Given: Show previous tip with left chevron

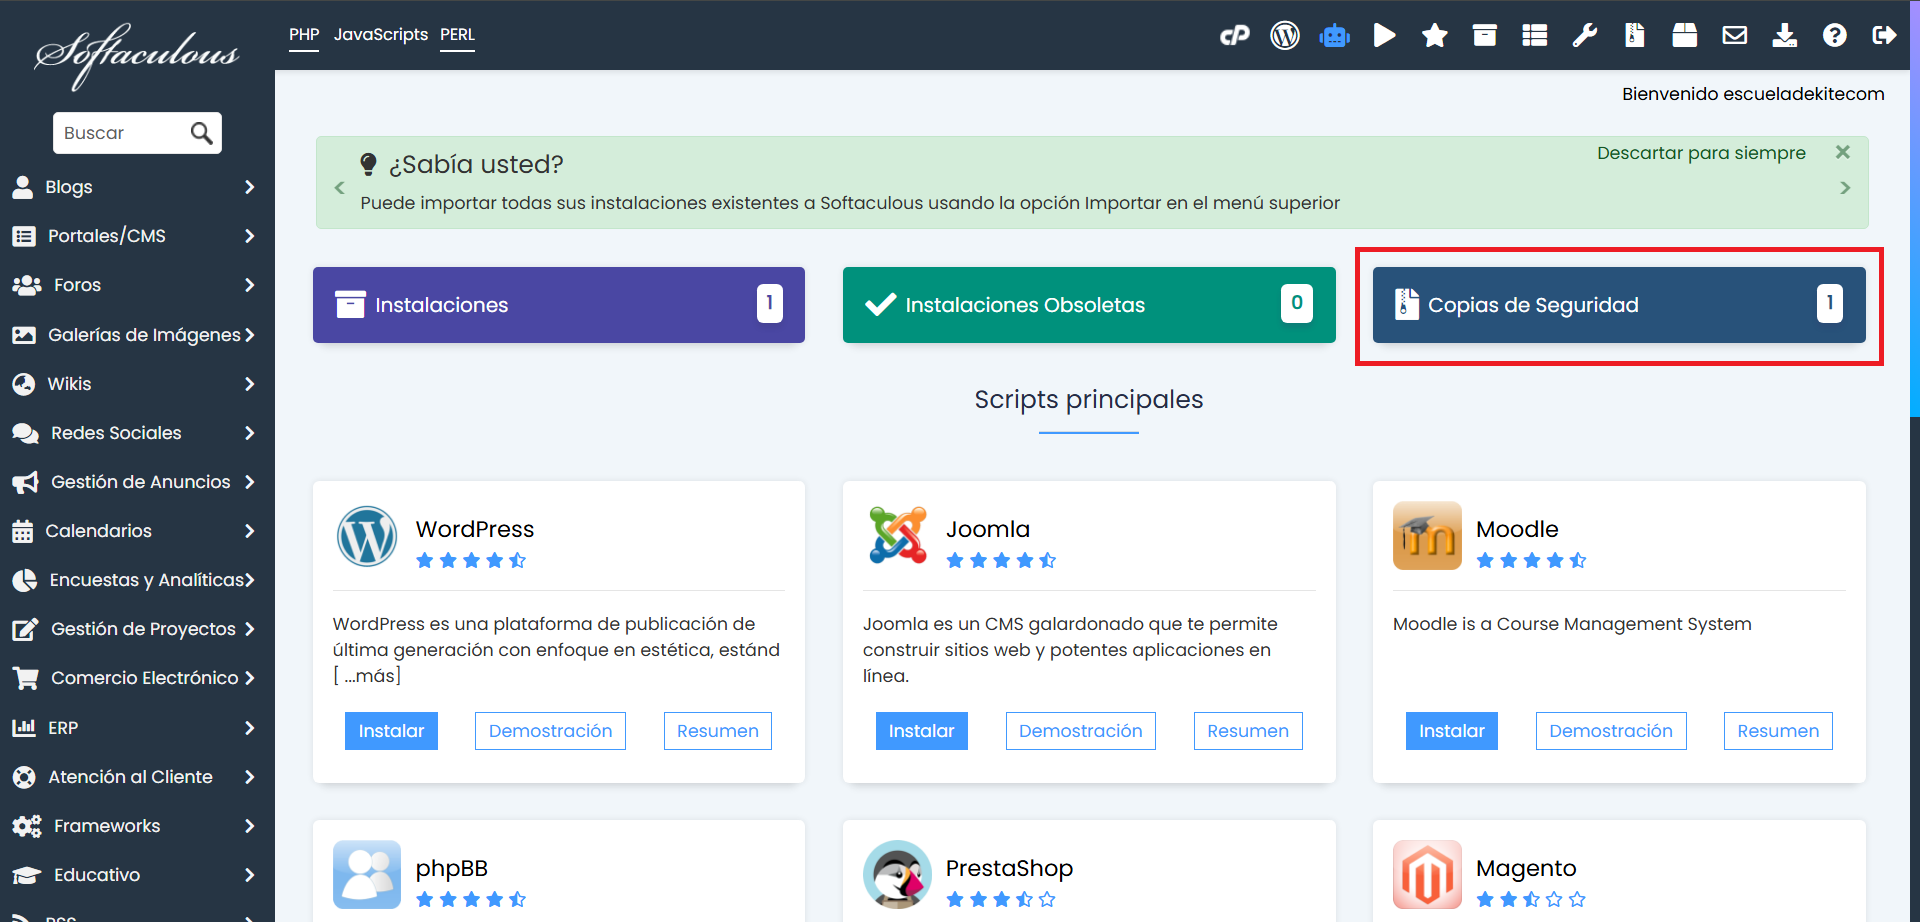Looking at the screenshot, I should (339, 188).
